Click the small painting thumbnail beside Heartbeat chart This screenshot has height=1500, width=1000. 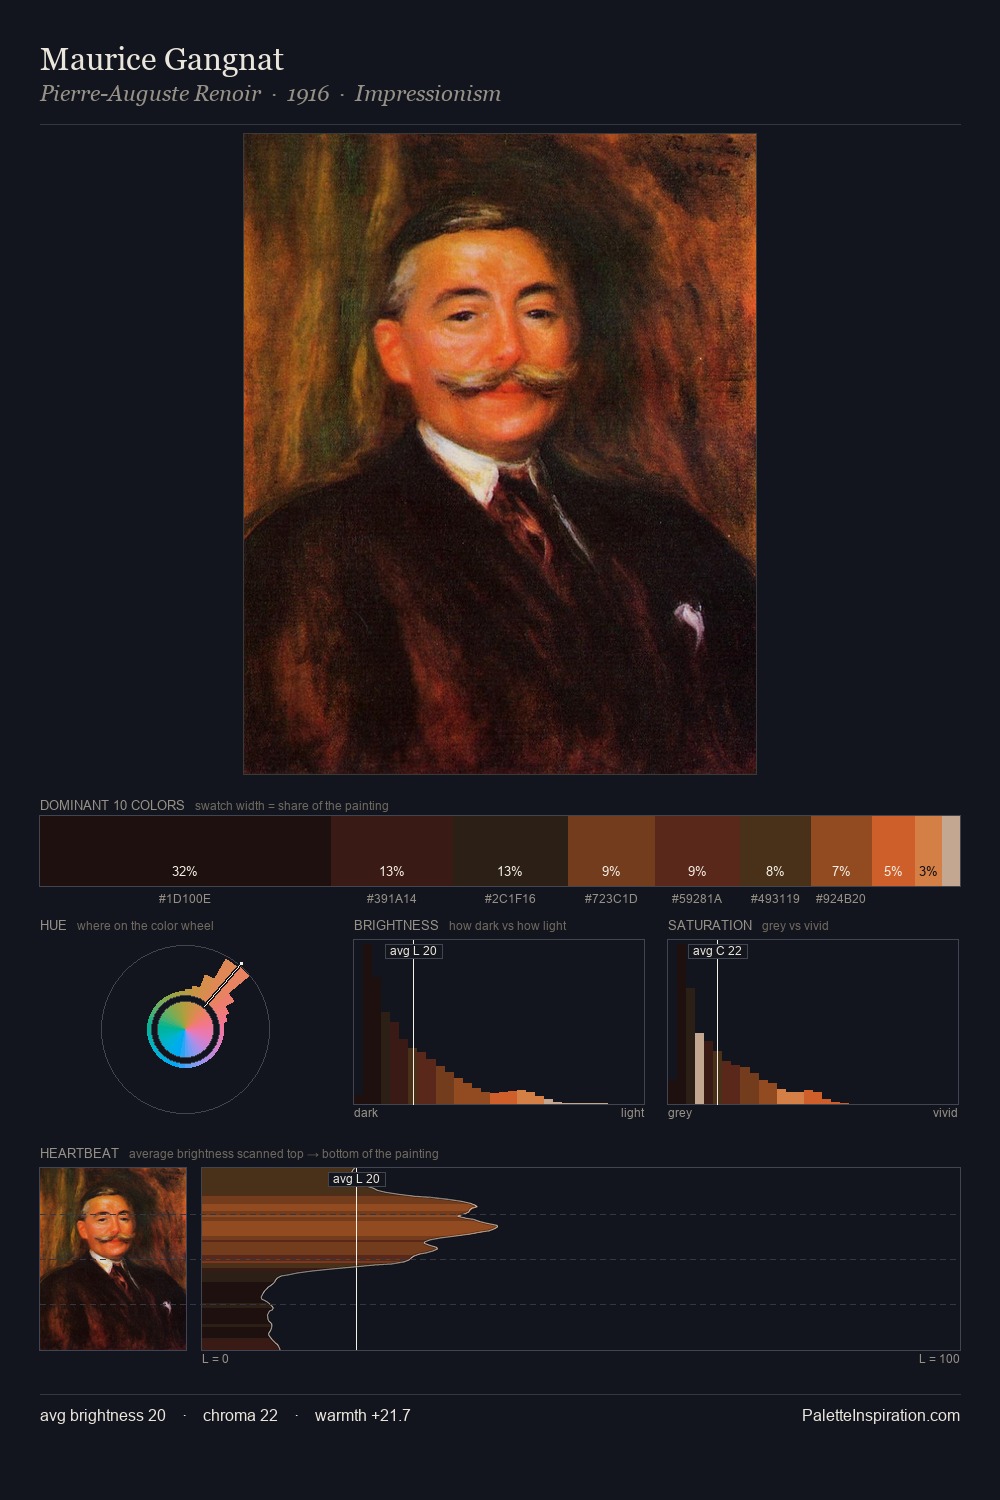coord(113,1259)
